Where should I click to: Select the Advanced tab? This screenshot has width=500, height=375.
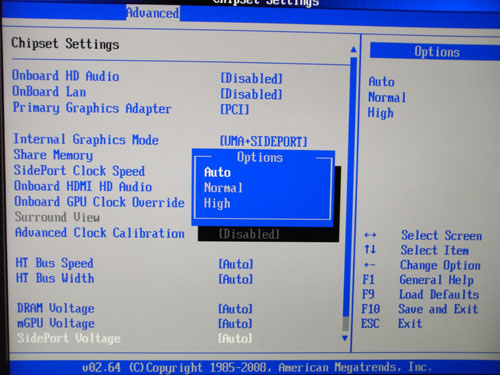(153, 13)
